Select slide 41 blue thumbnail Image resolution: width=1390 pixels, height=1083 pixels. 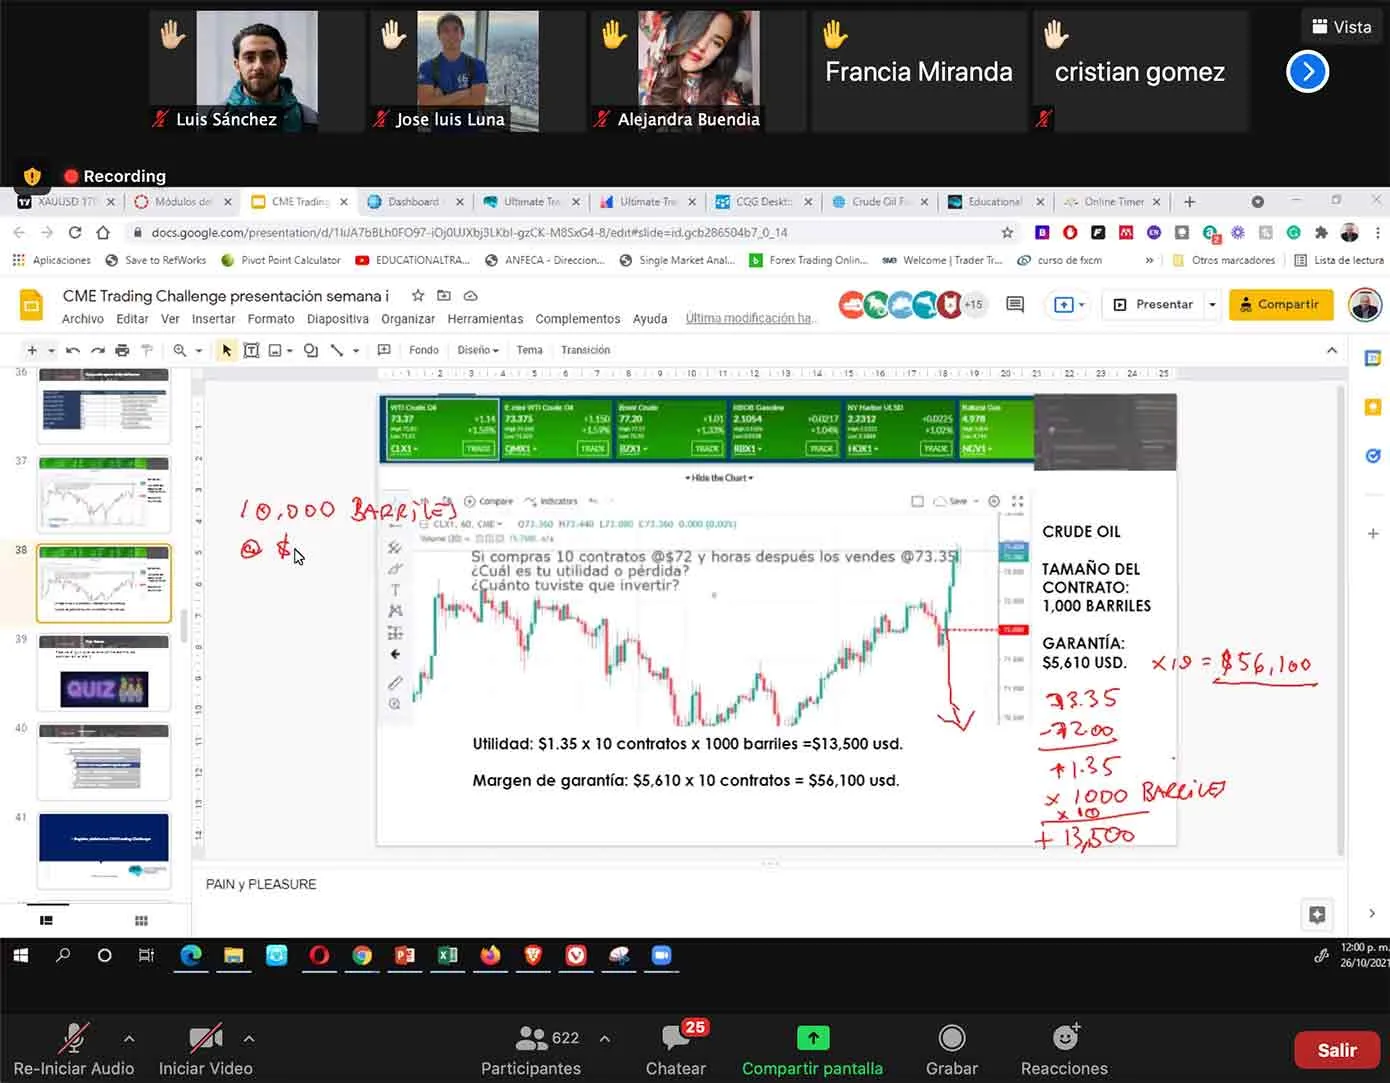click(x=104, y=850)
